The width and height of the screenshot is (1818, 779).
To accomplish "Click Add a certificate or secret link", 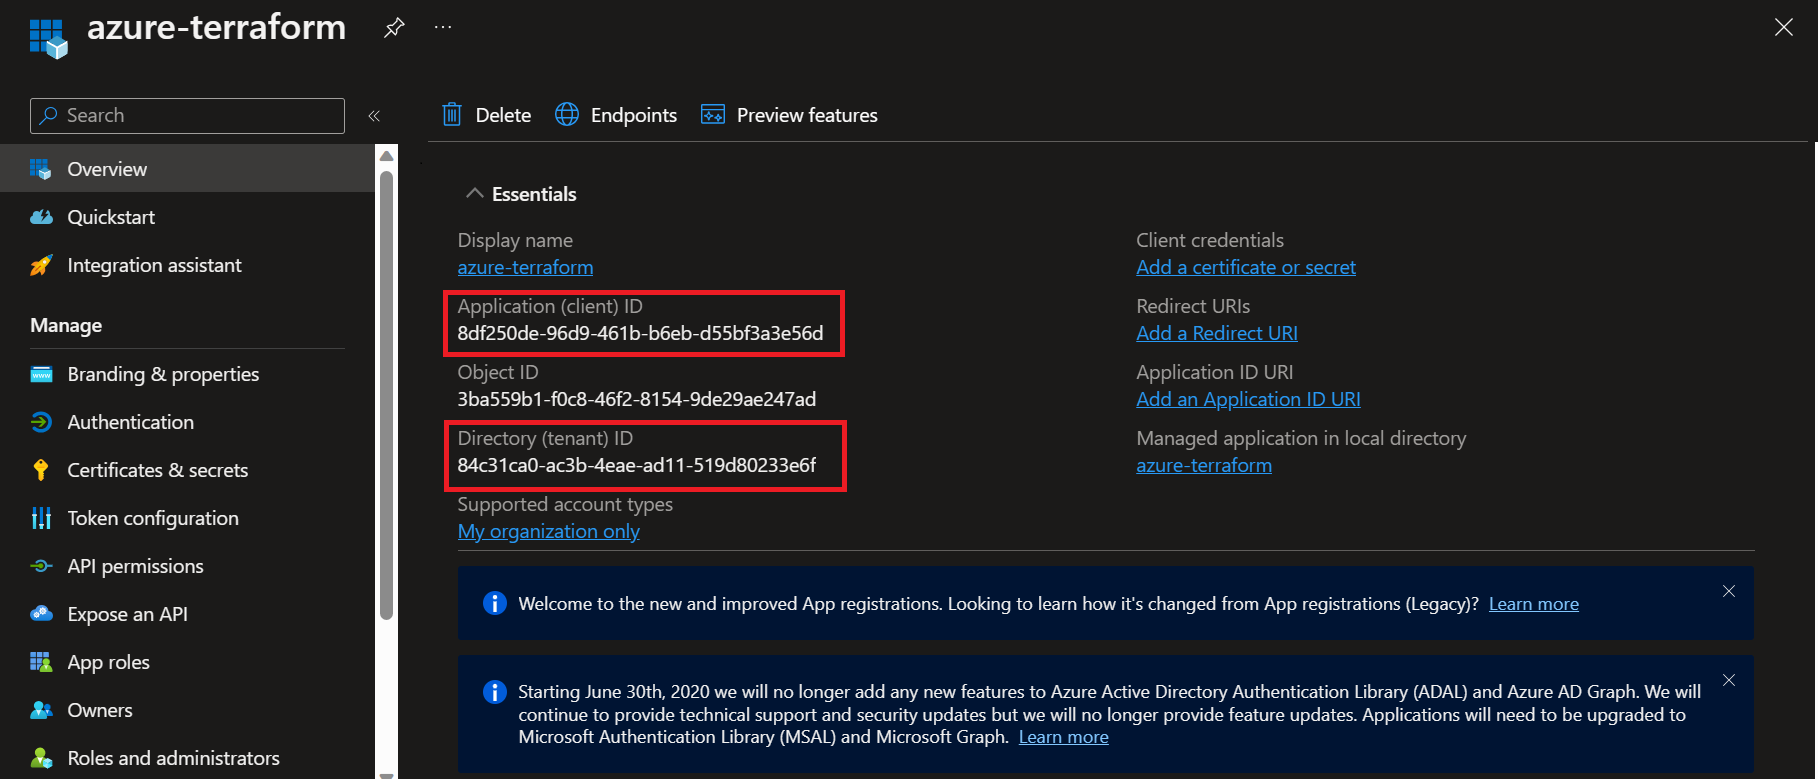I will click(1246, 267).
